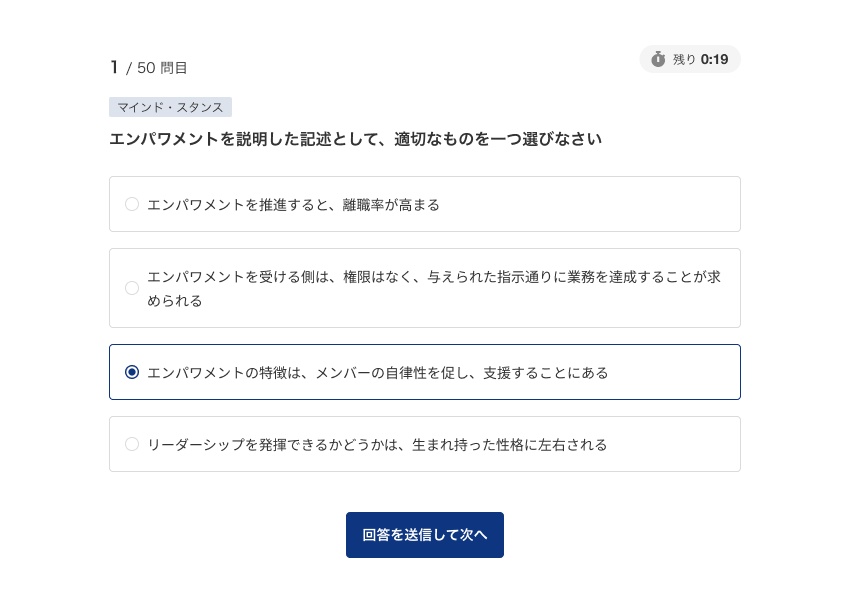Select the radio button for 離職率が高まる option
Screen dimensions: 859x593
pos(132,204)
